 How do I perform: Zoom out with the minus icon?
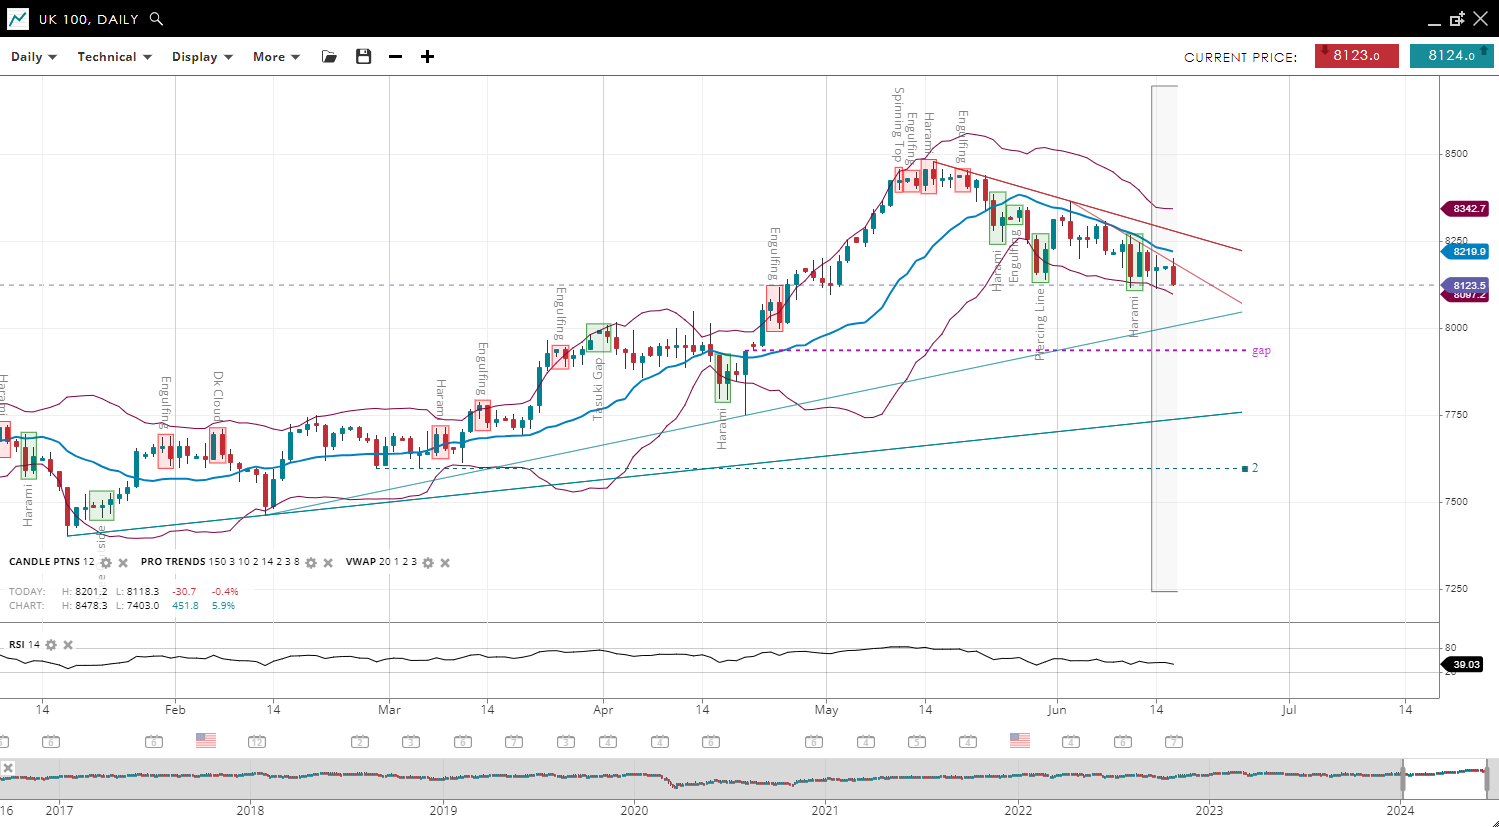pyautogui.click(x=395, y=57)
